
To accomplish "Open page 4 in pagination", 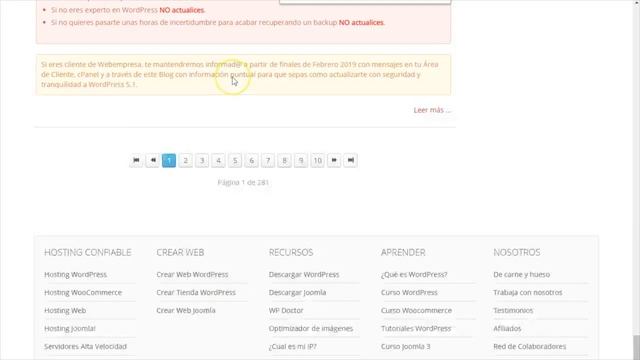I will pos(218,160).
